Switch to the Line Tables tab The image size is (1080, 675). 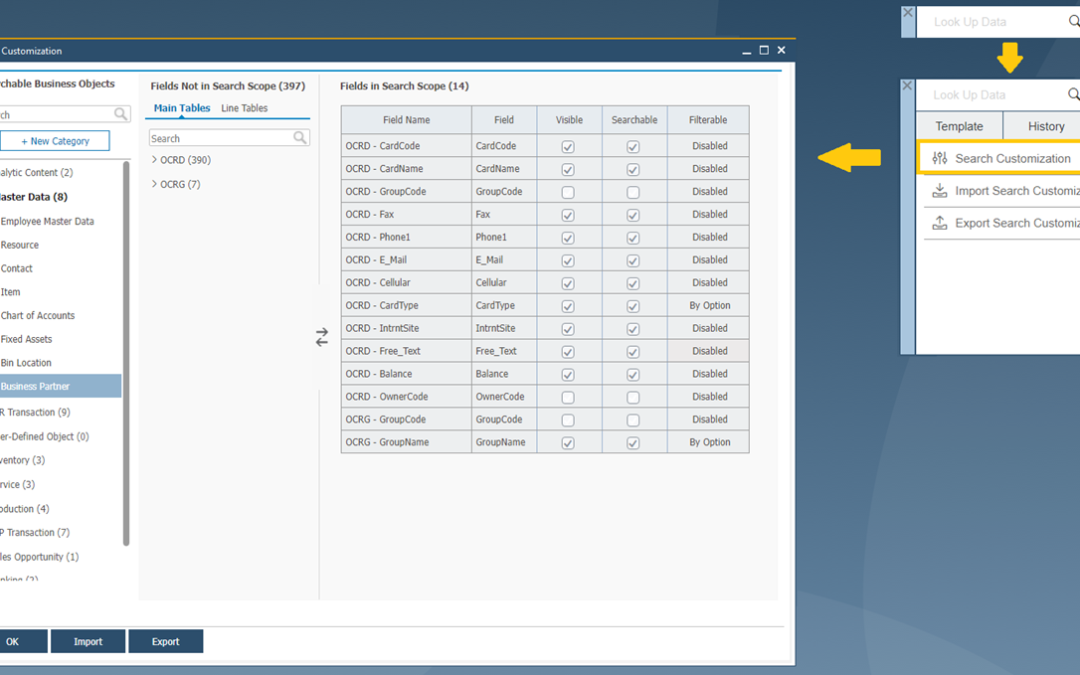click(244, 108)
